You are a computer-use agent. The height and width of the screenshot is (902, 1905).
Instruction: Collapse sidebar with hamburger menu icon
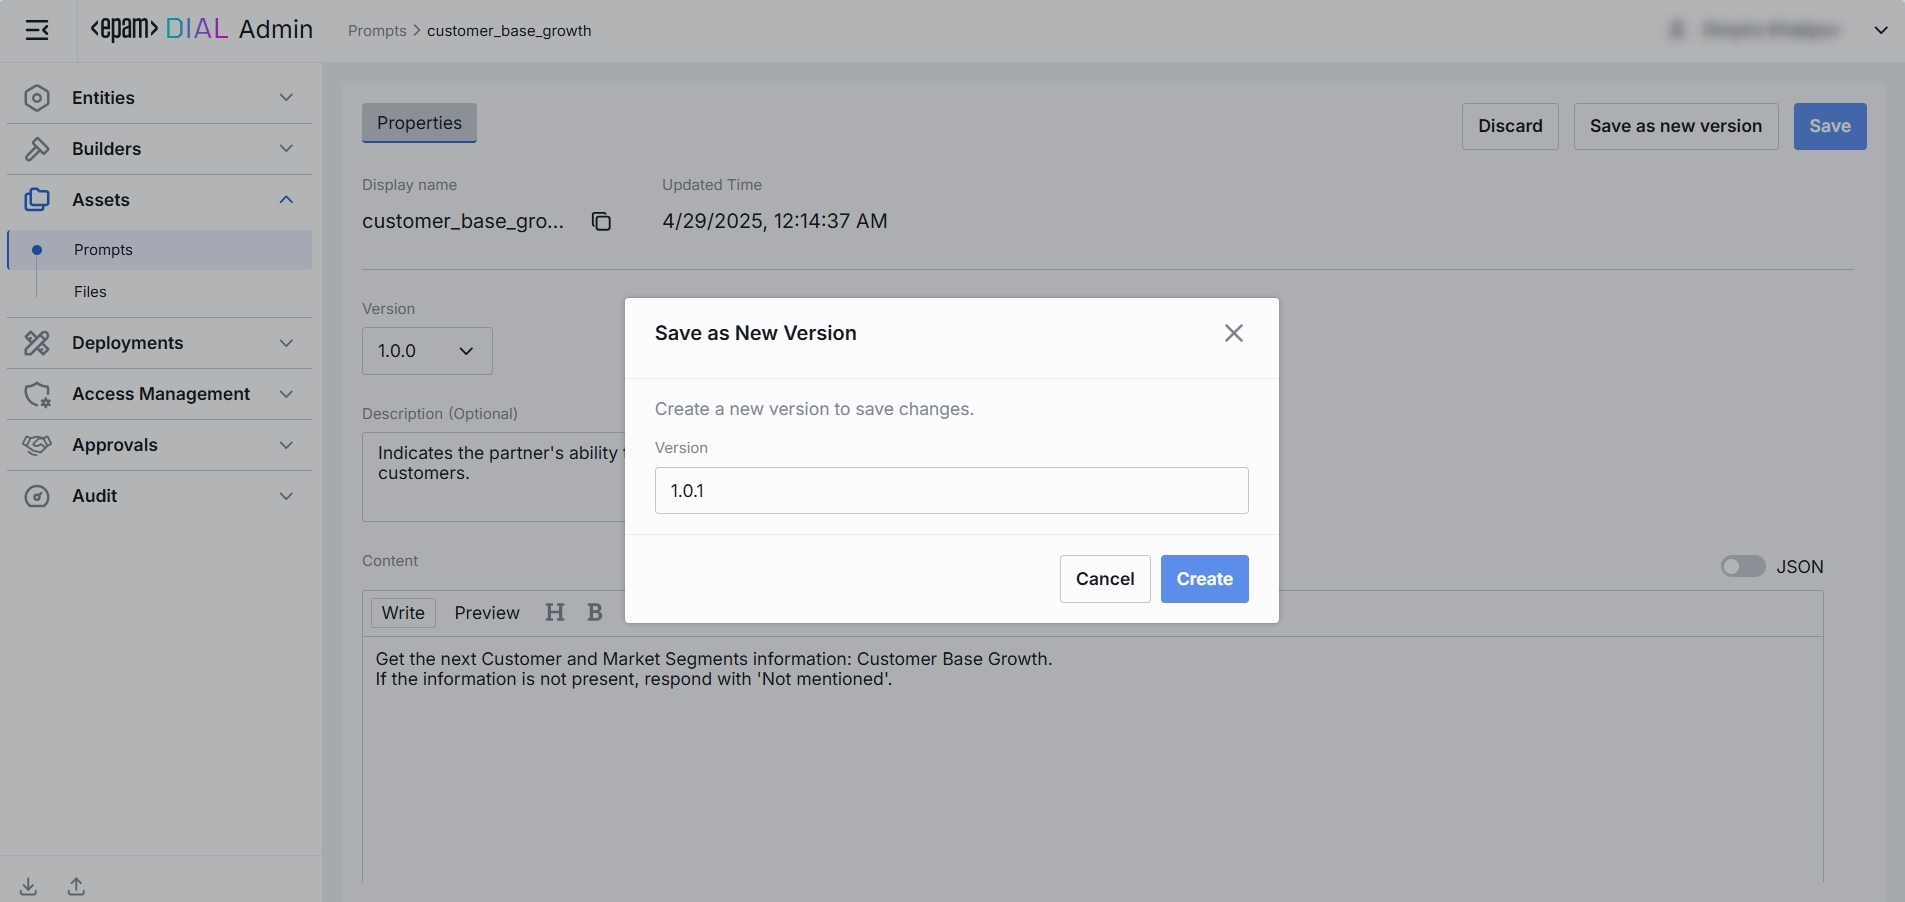37,30
